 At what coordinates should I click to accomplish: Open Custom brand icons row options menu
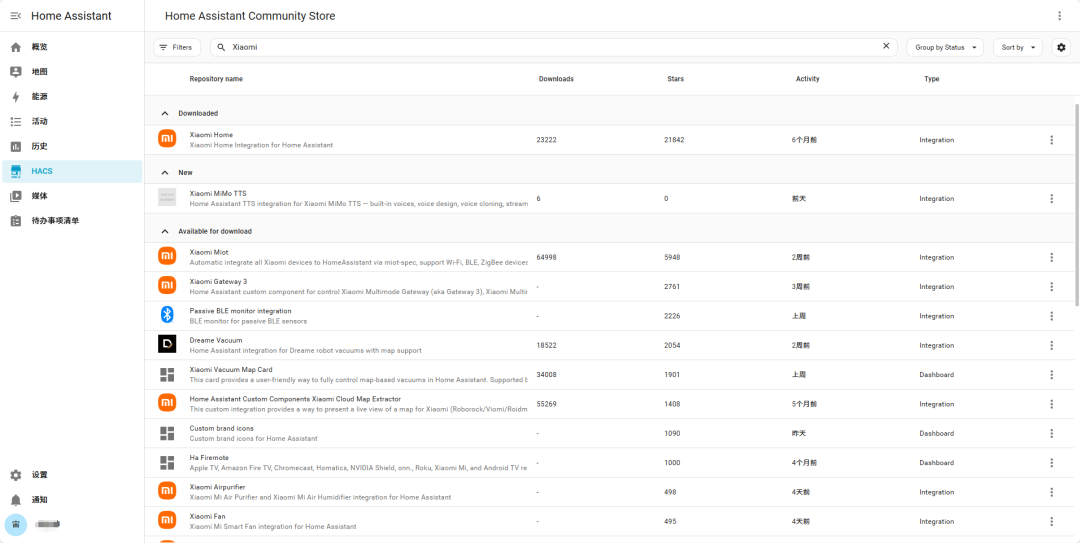point(1051,433)
